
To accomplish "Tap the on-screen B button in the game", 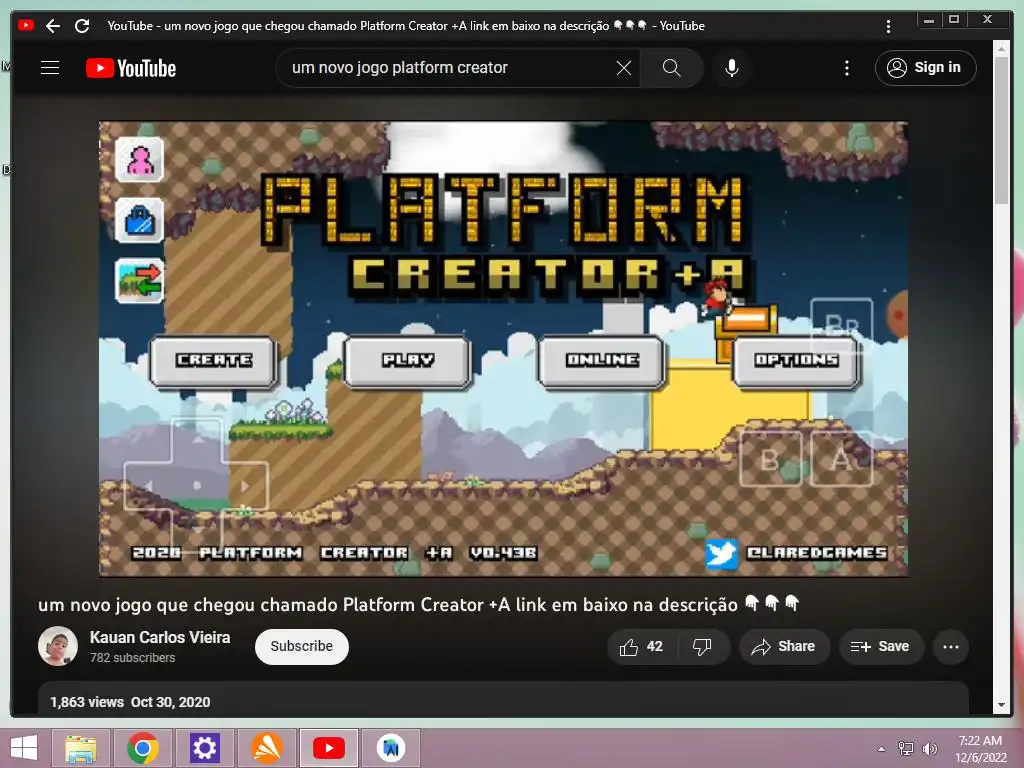I will pyautogui.click(x=771, y=460).
